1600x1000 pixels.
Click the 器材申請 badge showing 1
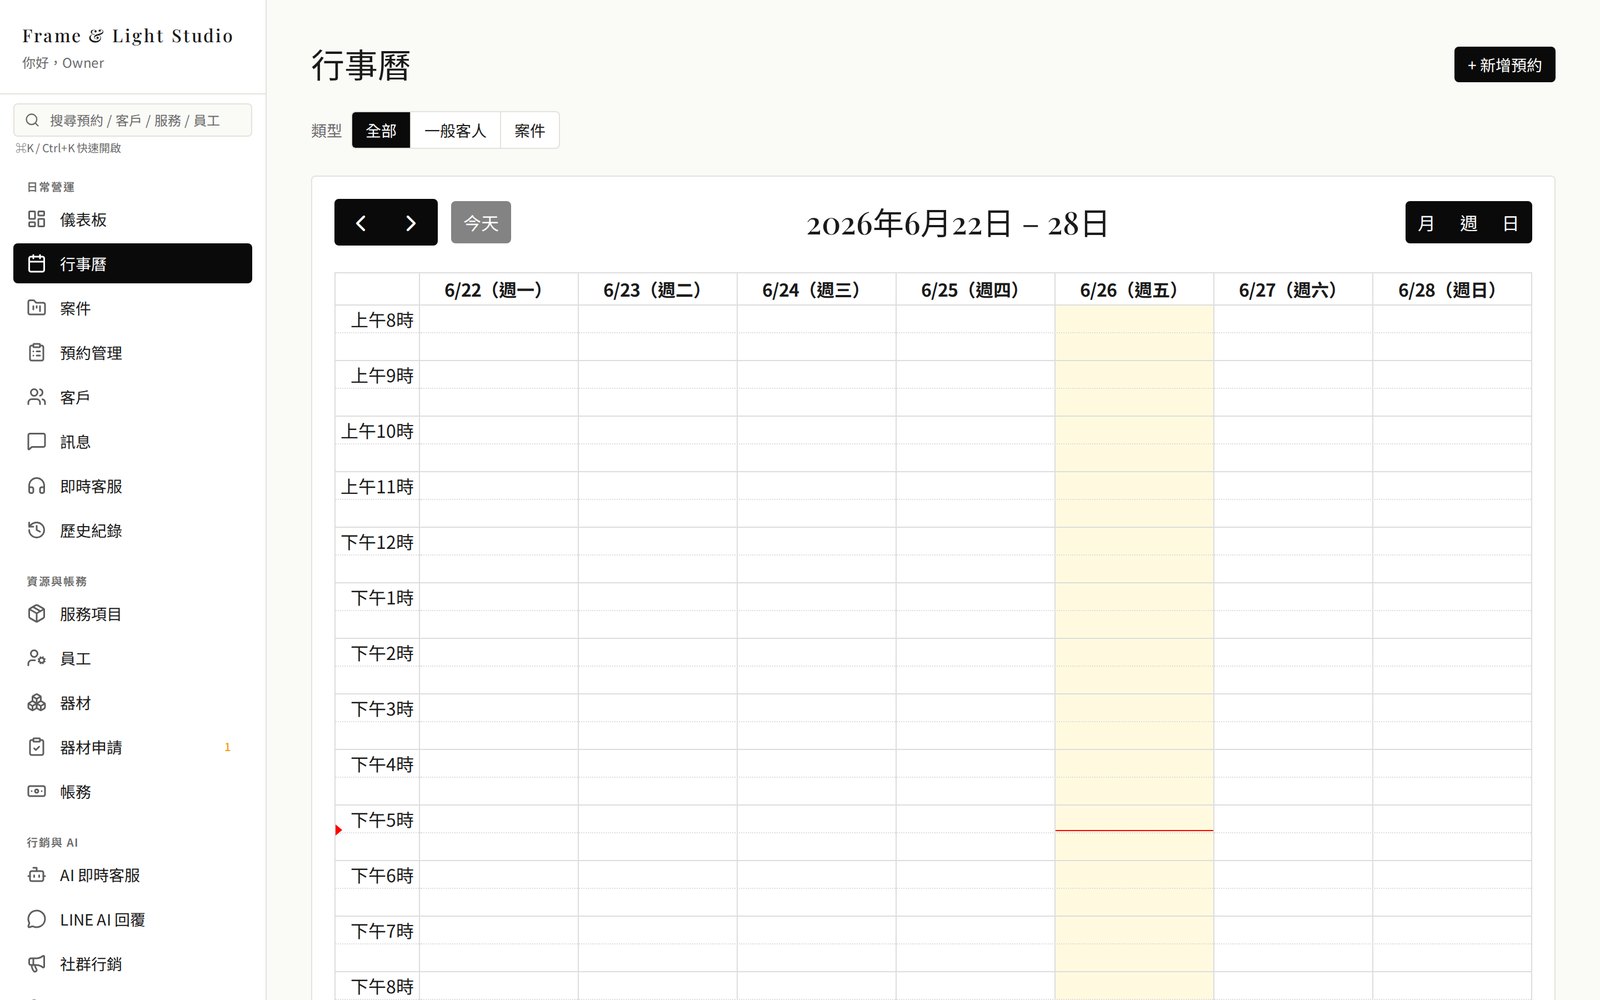click(227, 747)
